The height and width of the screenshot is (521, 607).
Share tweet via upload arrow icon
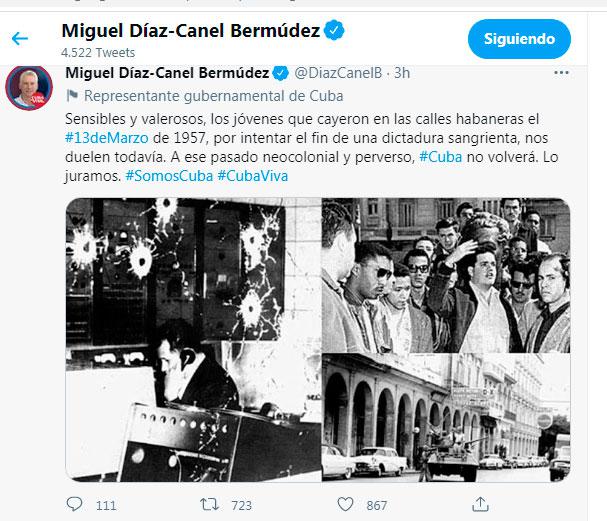(480, 504)
